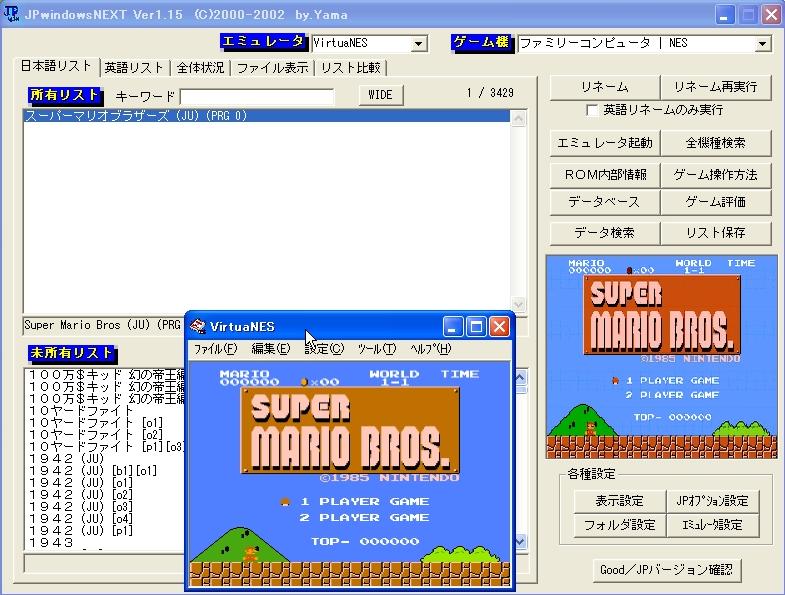Open the ファイル表示 tab
This screenshot has height=595, width=785.
tap(272, 68)
